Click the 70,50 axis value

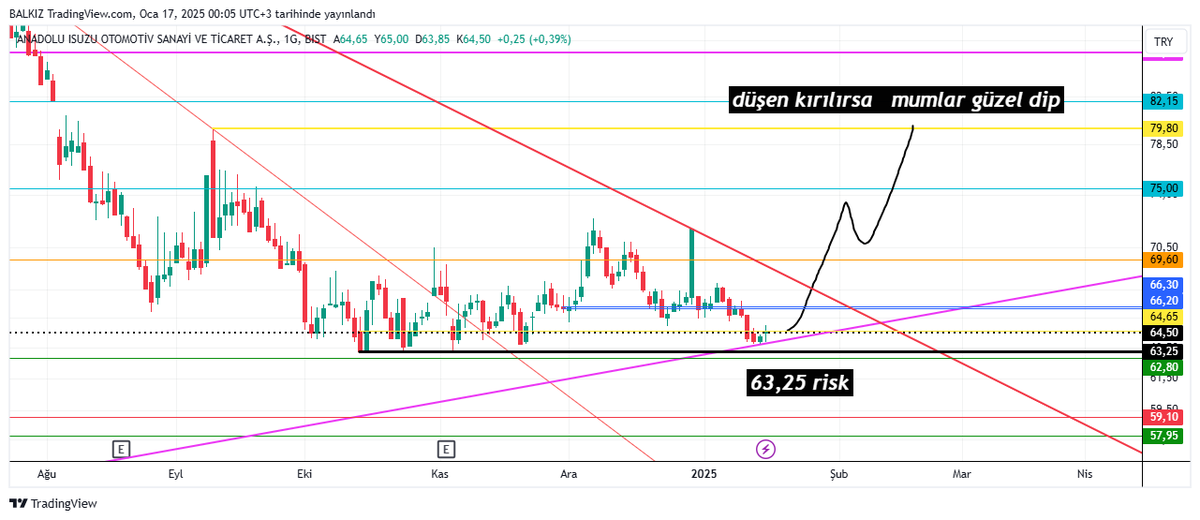pyautogui.click(x=1163, y=246)
